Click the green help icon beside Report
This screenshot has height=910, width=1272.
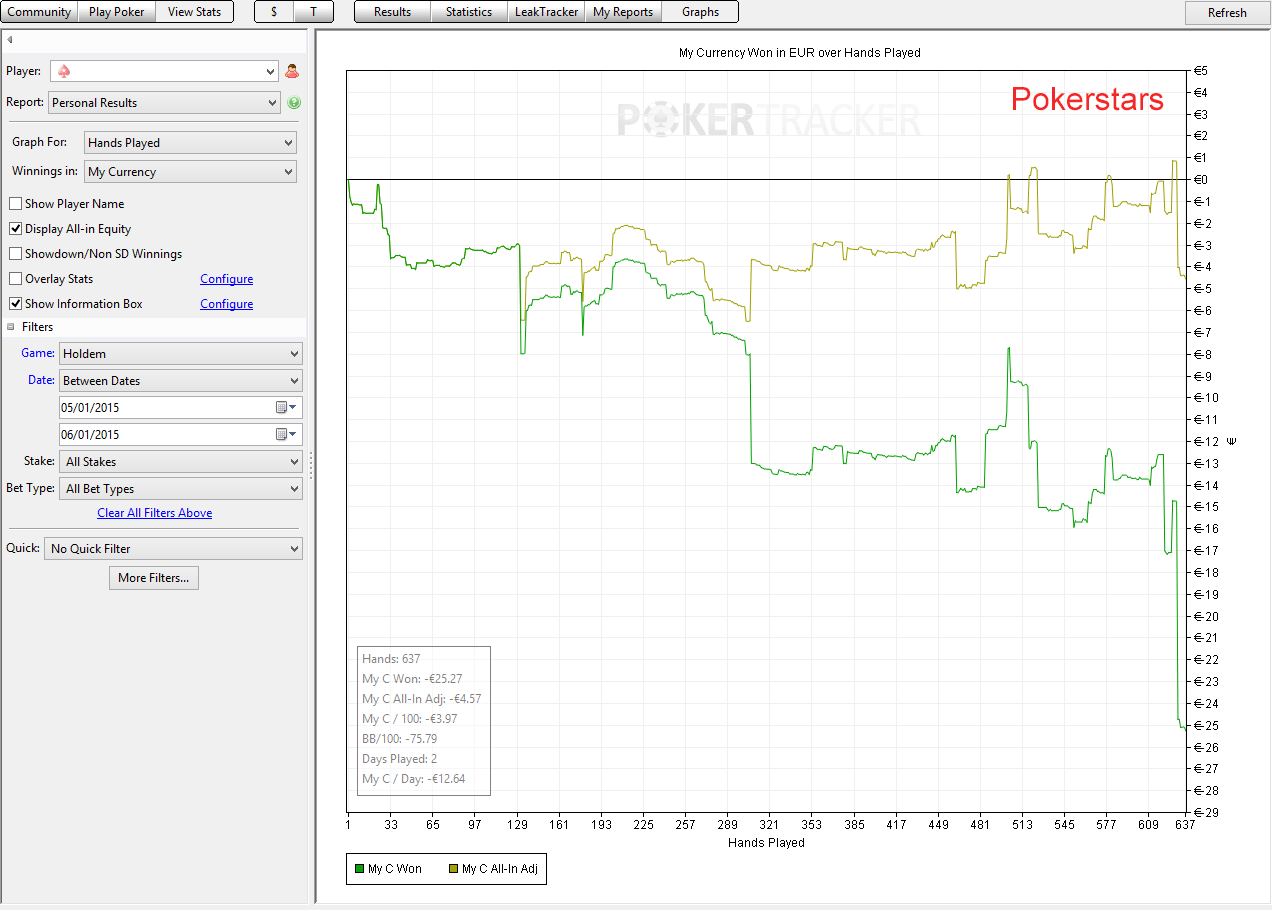(x=294, y=102)
